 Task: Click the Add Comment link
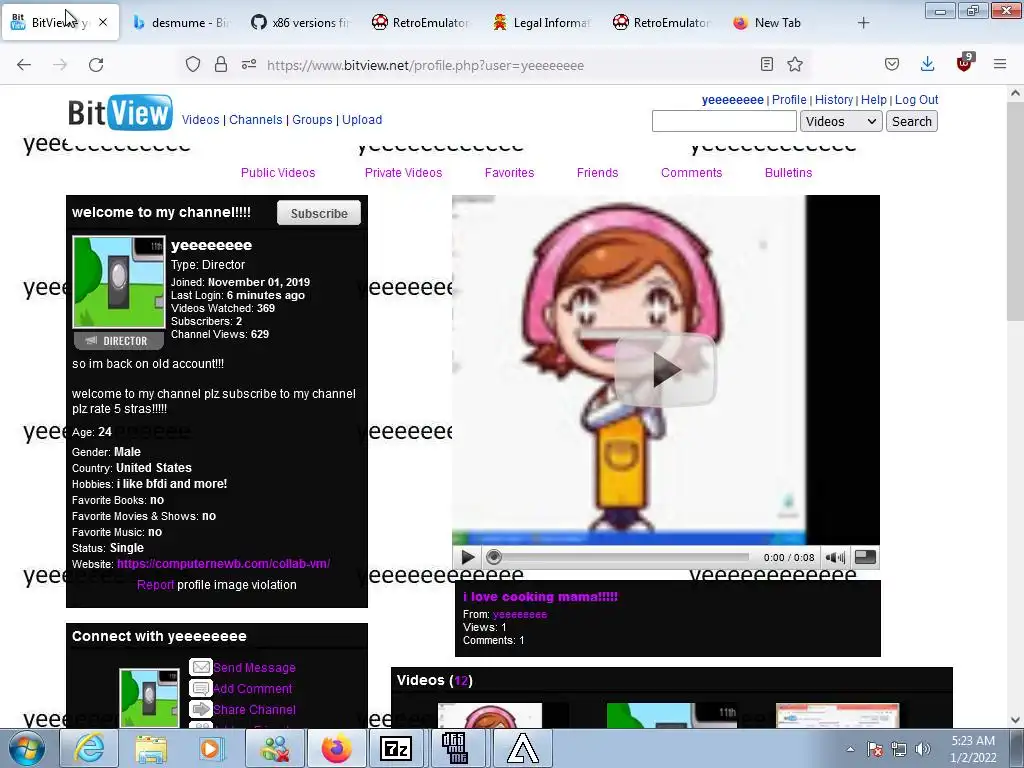tap(252, 688)
